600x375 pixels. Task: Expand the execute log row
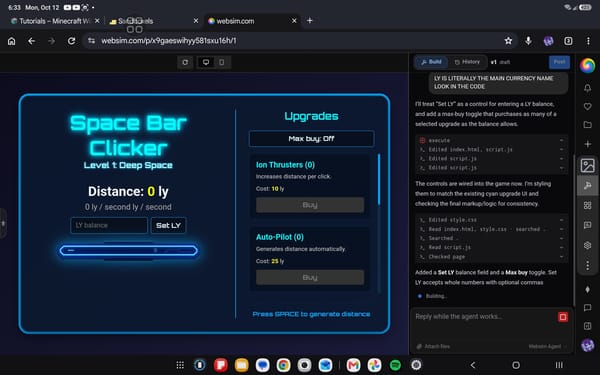tap(491, 140)
